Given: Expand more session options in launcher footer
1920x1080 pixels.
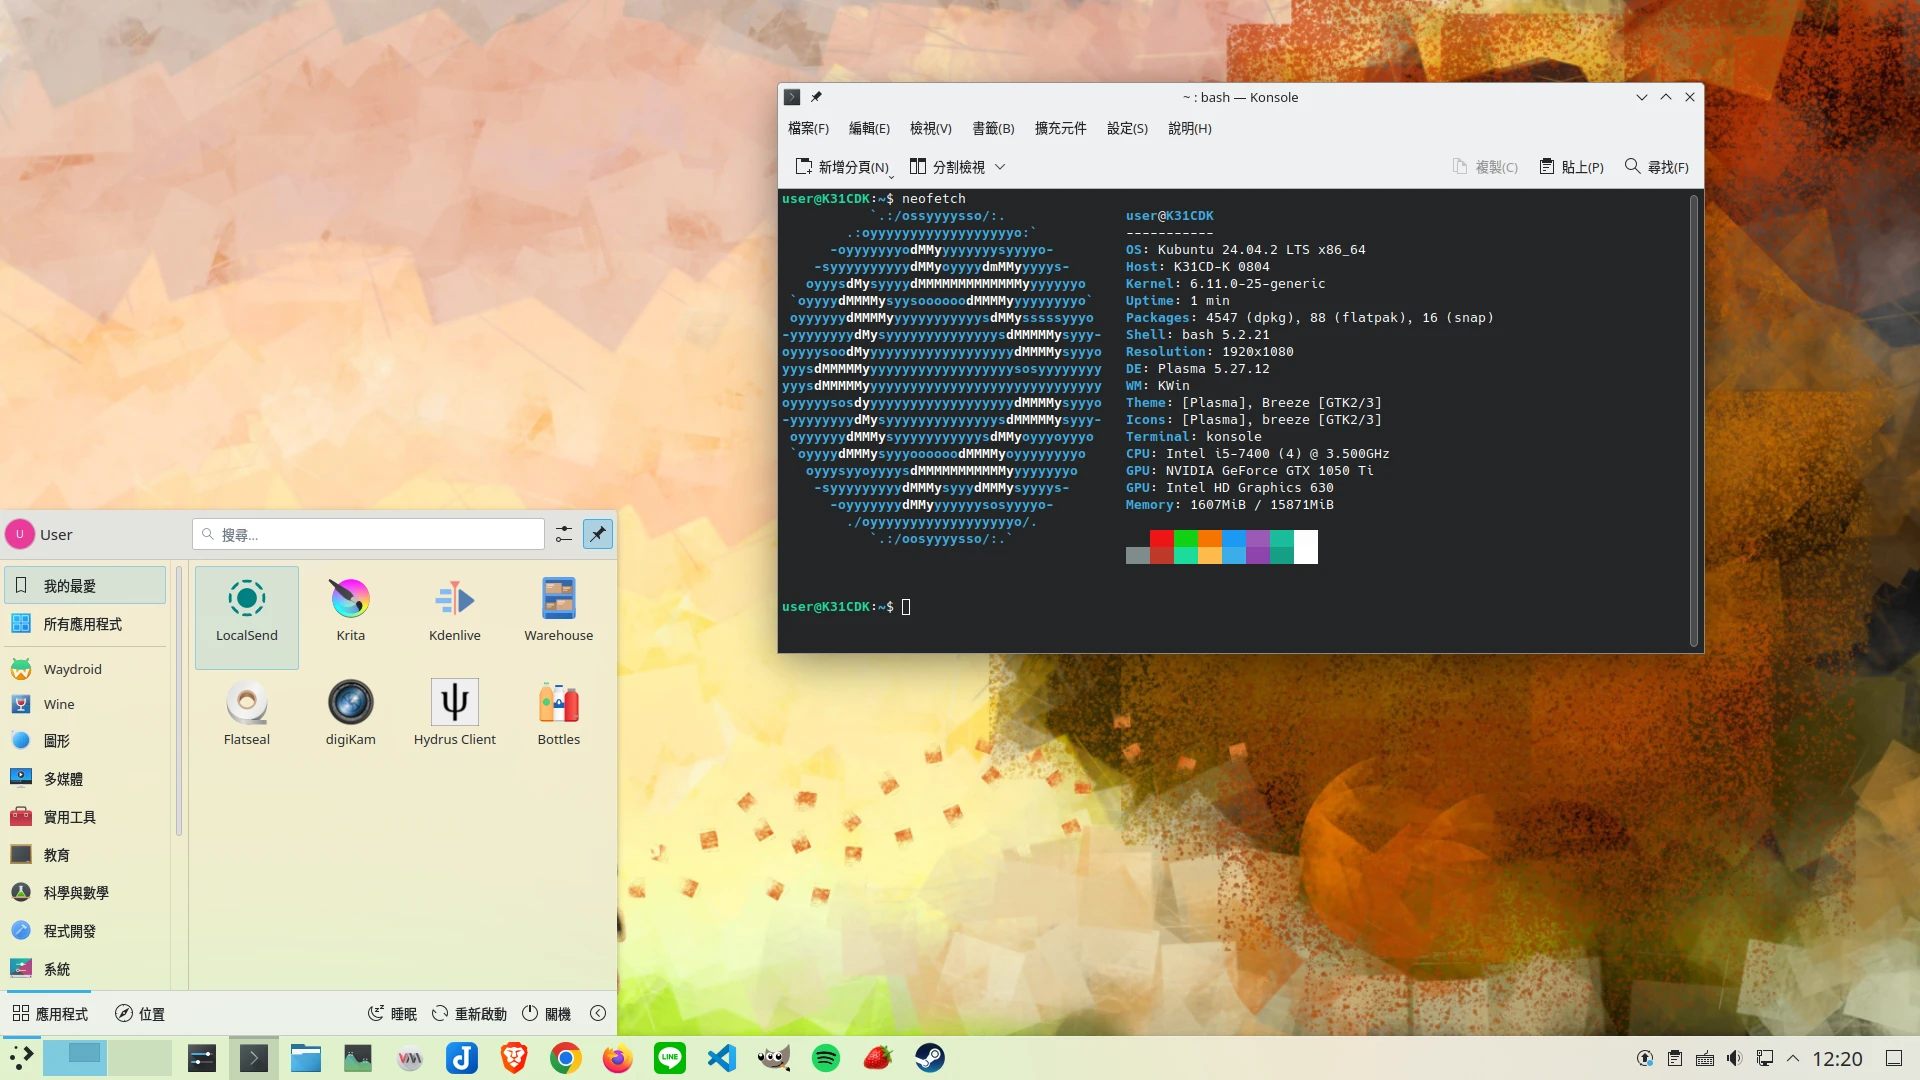Looking at the screenshot, I should coord(598,1013).
